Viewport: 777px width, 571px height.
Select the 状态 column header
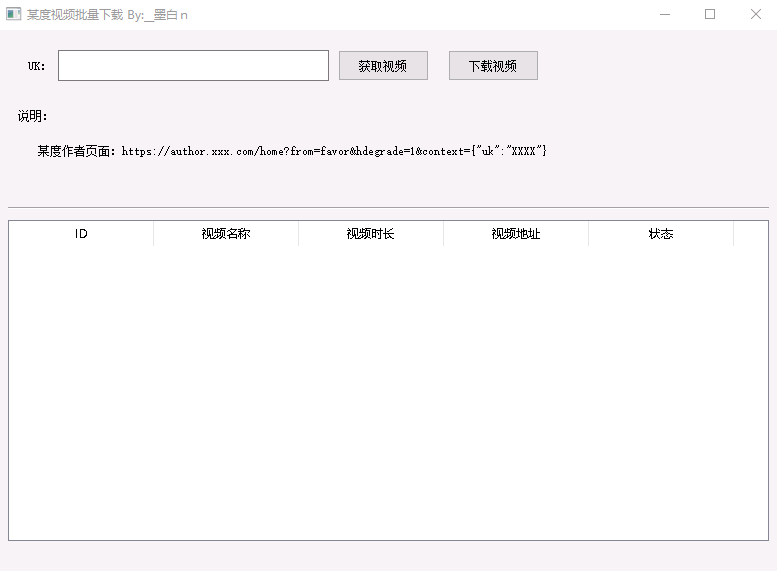[x=661, y=233]
